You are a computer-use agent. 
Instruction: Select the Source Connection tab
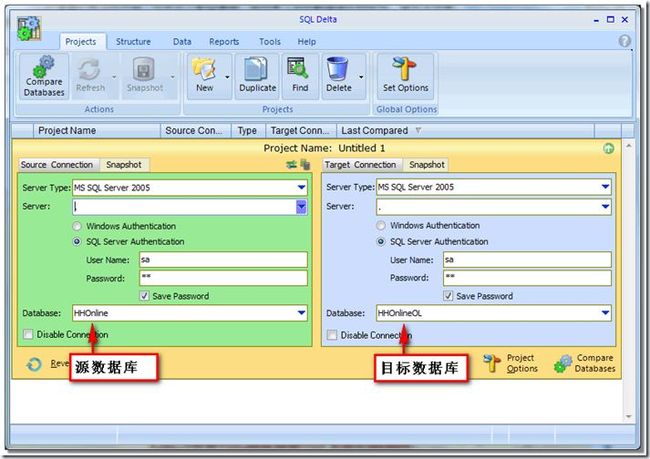pos(57,165)
